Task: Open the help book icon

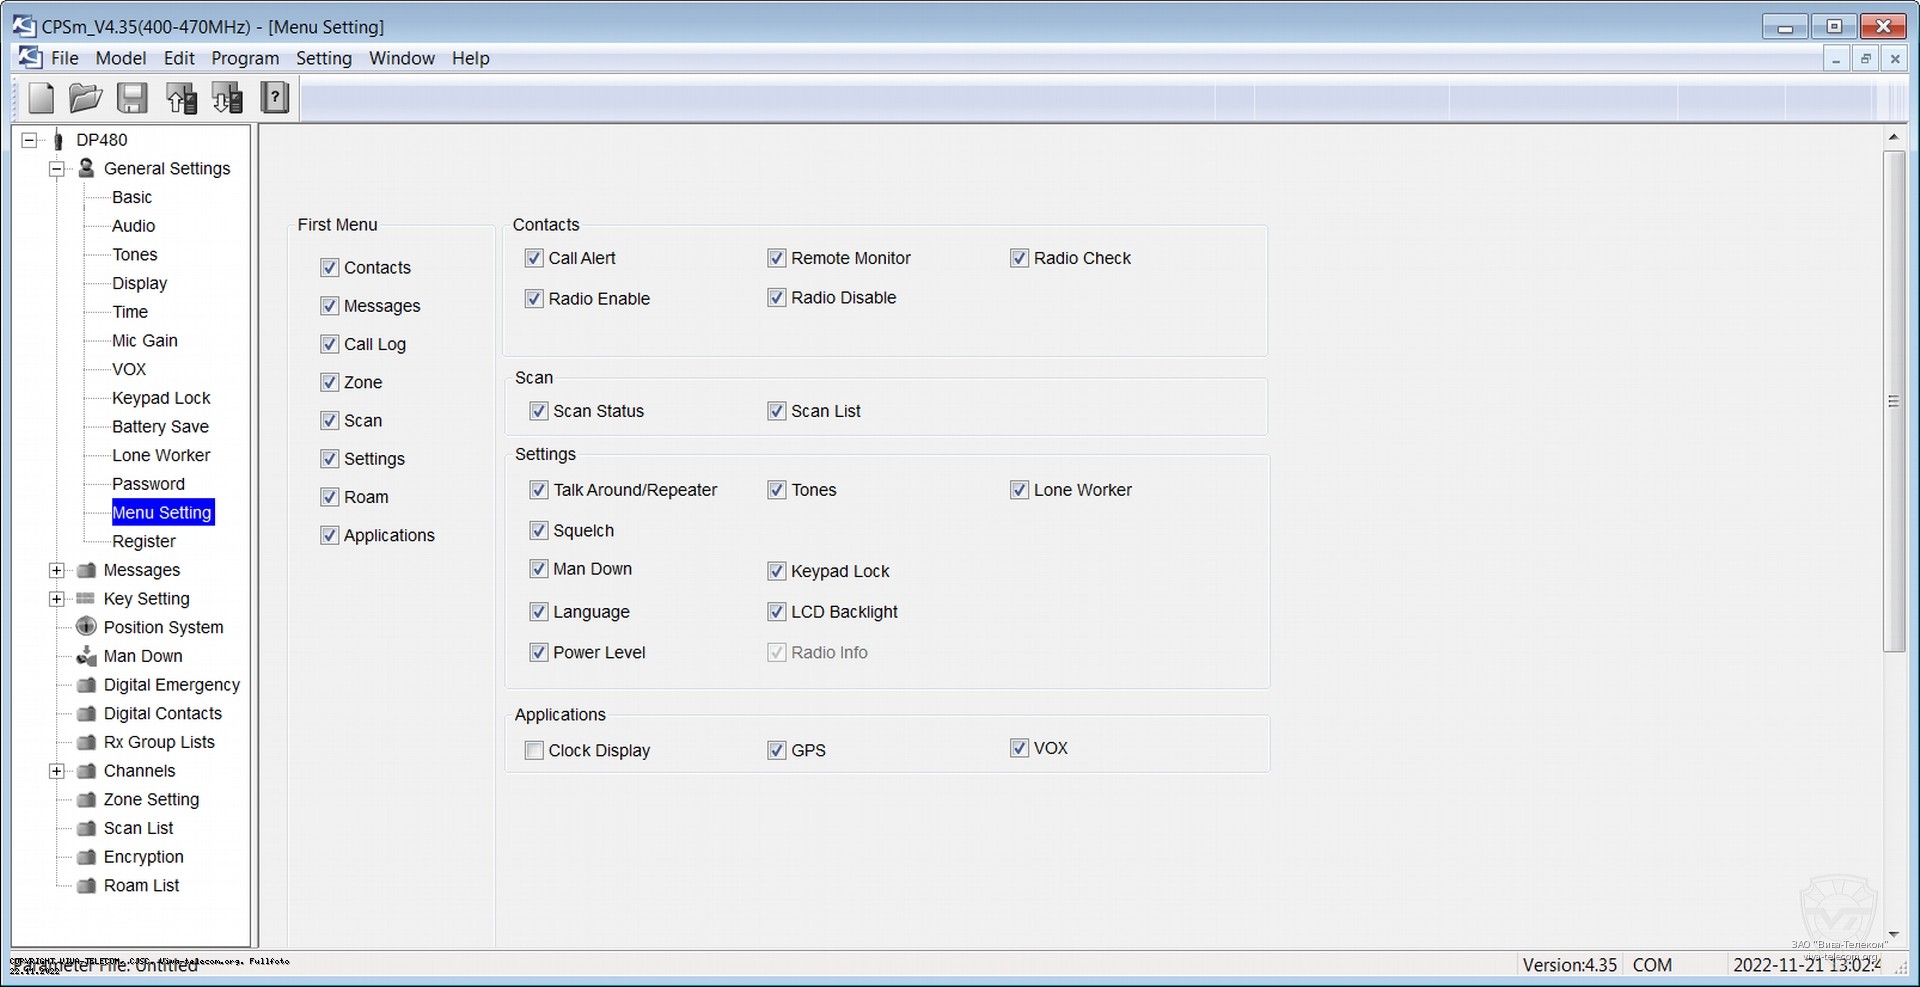Action: pos(274,98)
